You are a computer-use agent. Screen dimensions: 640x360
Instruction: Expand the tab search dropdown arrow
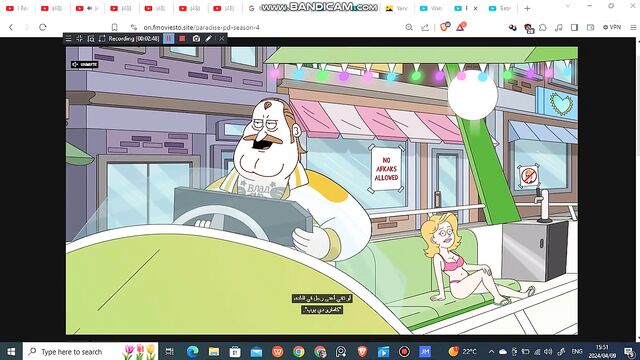click(568, 6)
